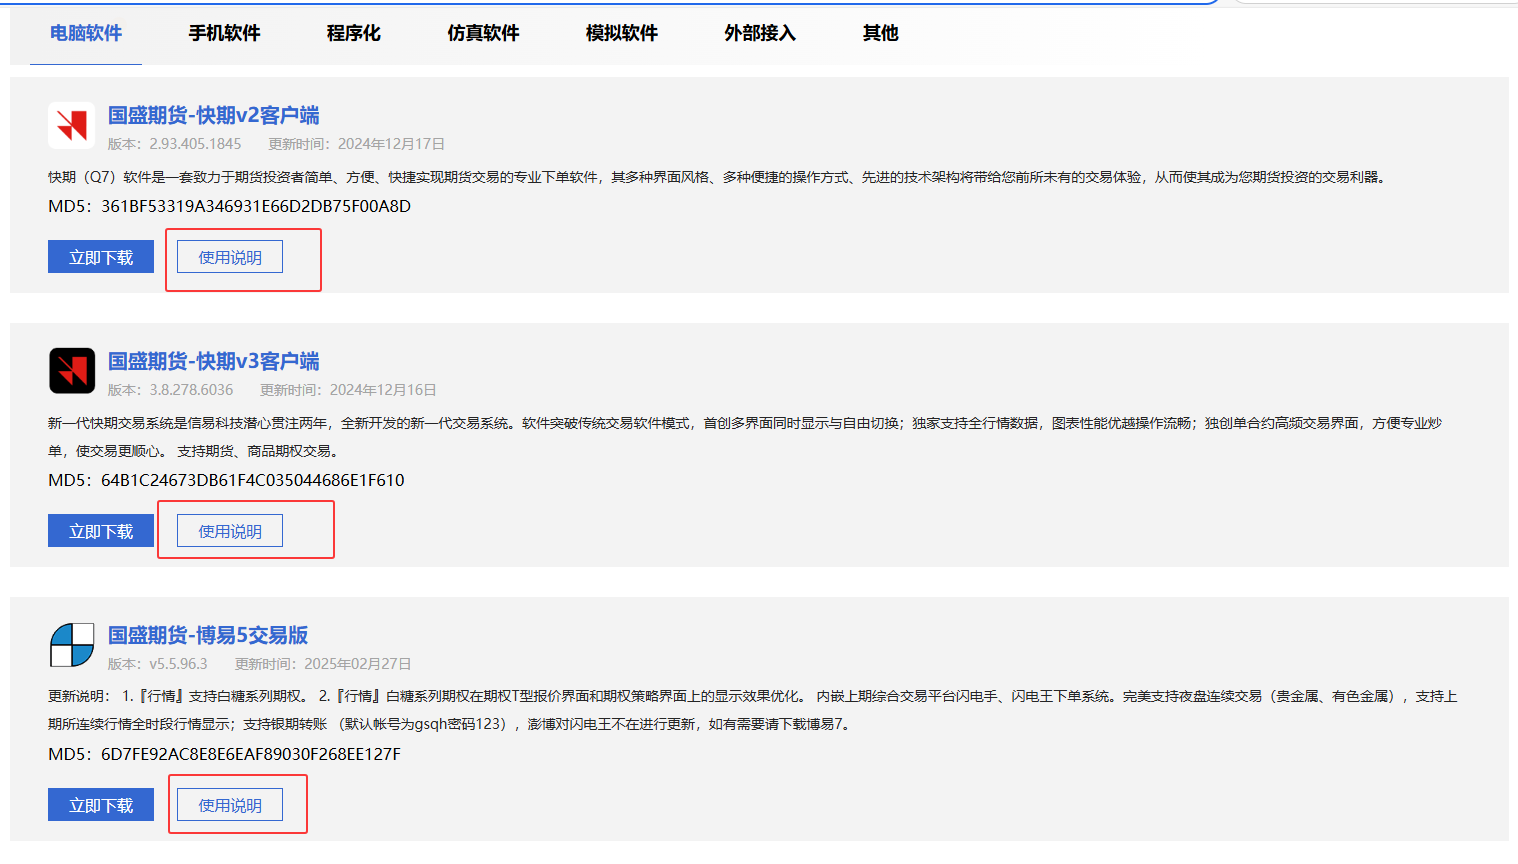Open the 外部接入 tab
1518x864 pixels.
click(760, 33)
